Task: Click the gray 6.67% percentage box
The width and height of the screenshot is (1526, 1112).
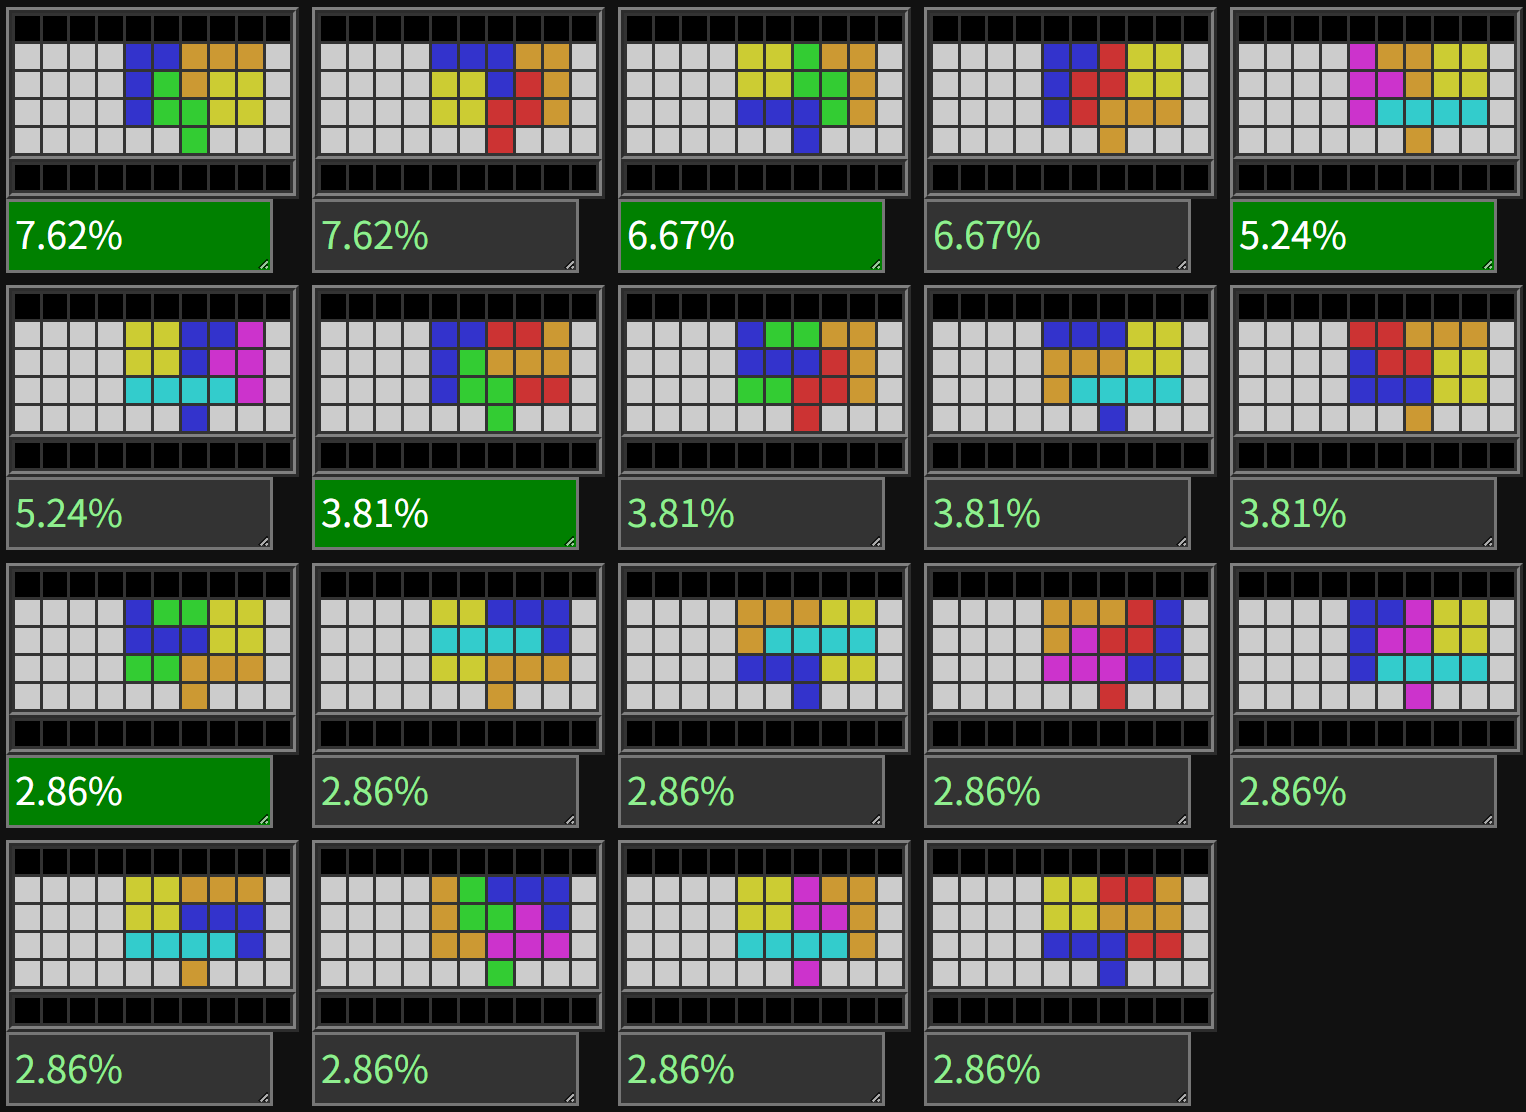Action: [1057, 236]
